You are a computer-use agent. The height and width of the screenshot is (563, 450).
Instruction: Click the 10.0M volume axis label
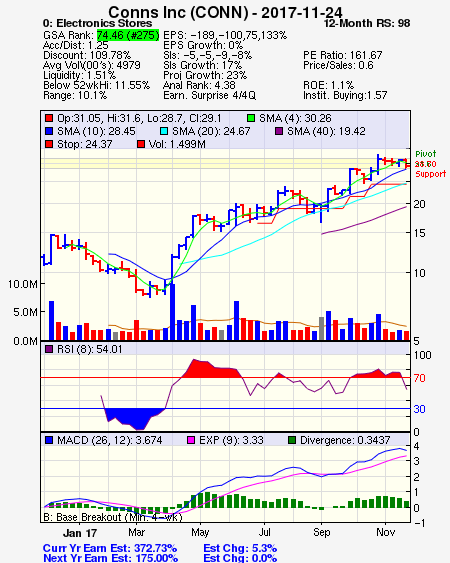(23, 284)
